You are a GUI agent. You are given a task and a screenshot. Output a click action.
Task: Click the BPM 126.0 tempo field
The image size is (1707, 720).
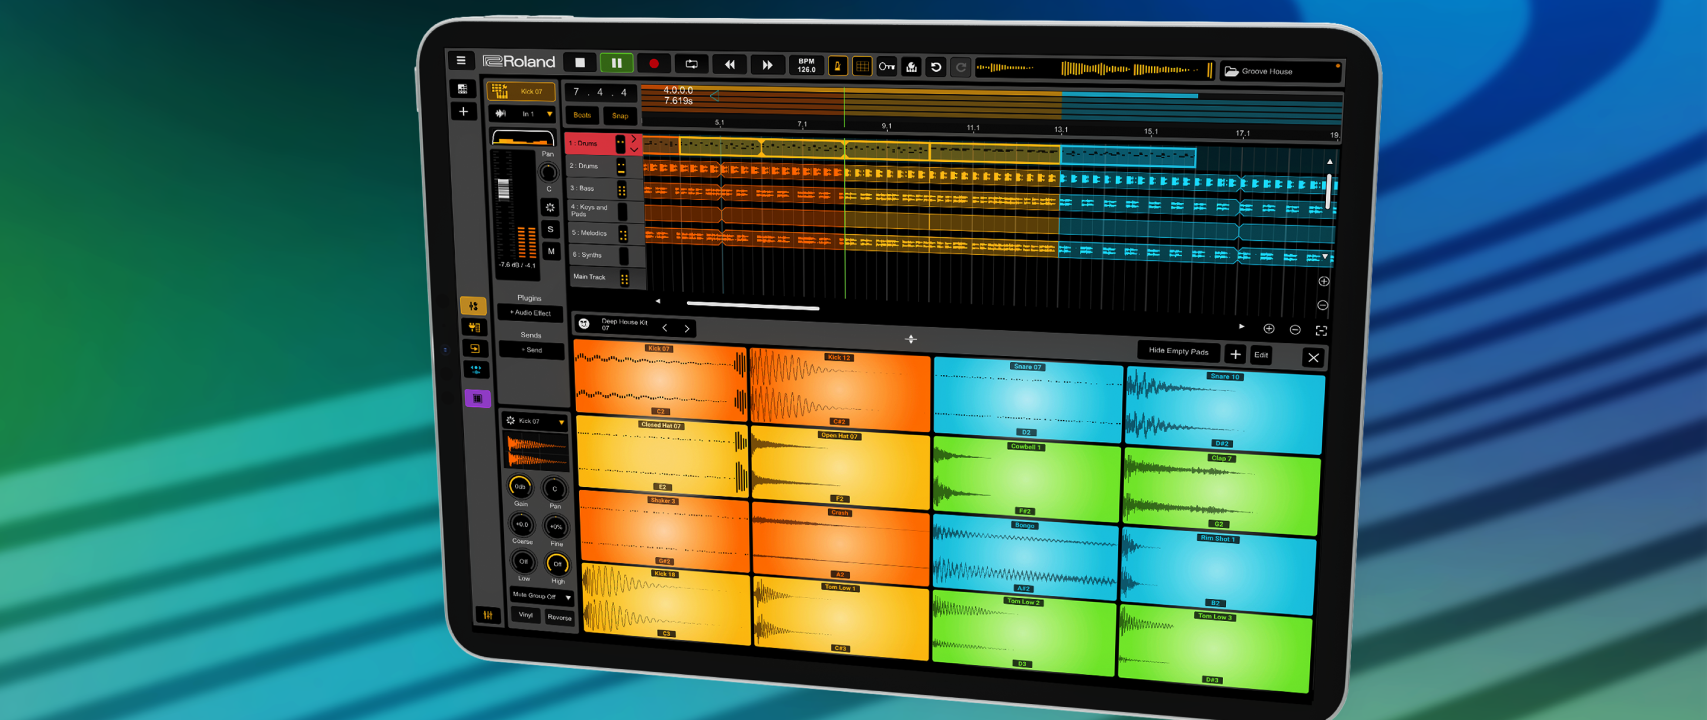pos(806,65)
